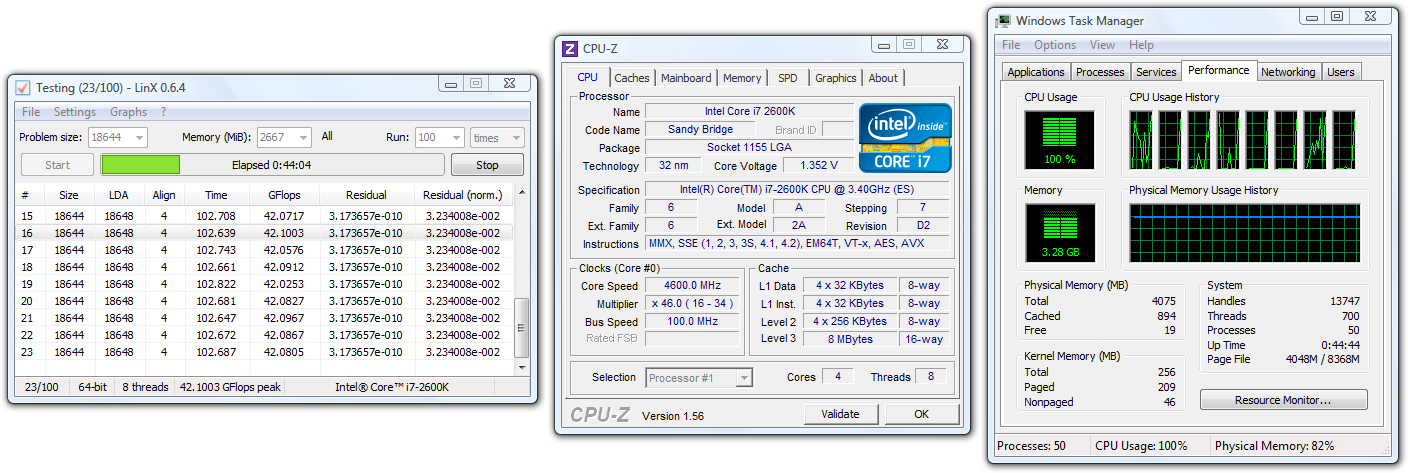This screenshot has width=1408, height=473.
Task: Open the Problem size dropdown
Action: tap(138, 137)
